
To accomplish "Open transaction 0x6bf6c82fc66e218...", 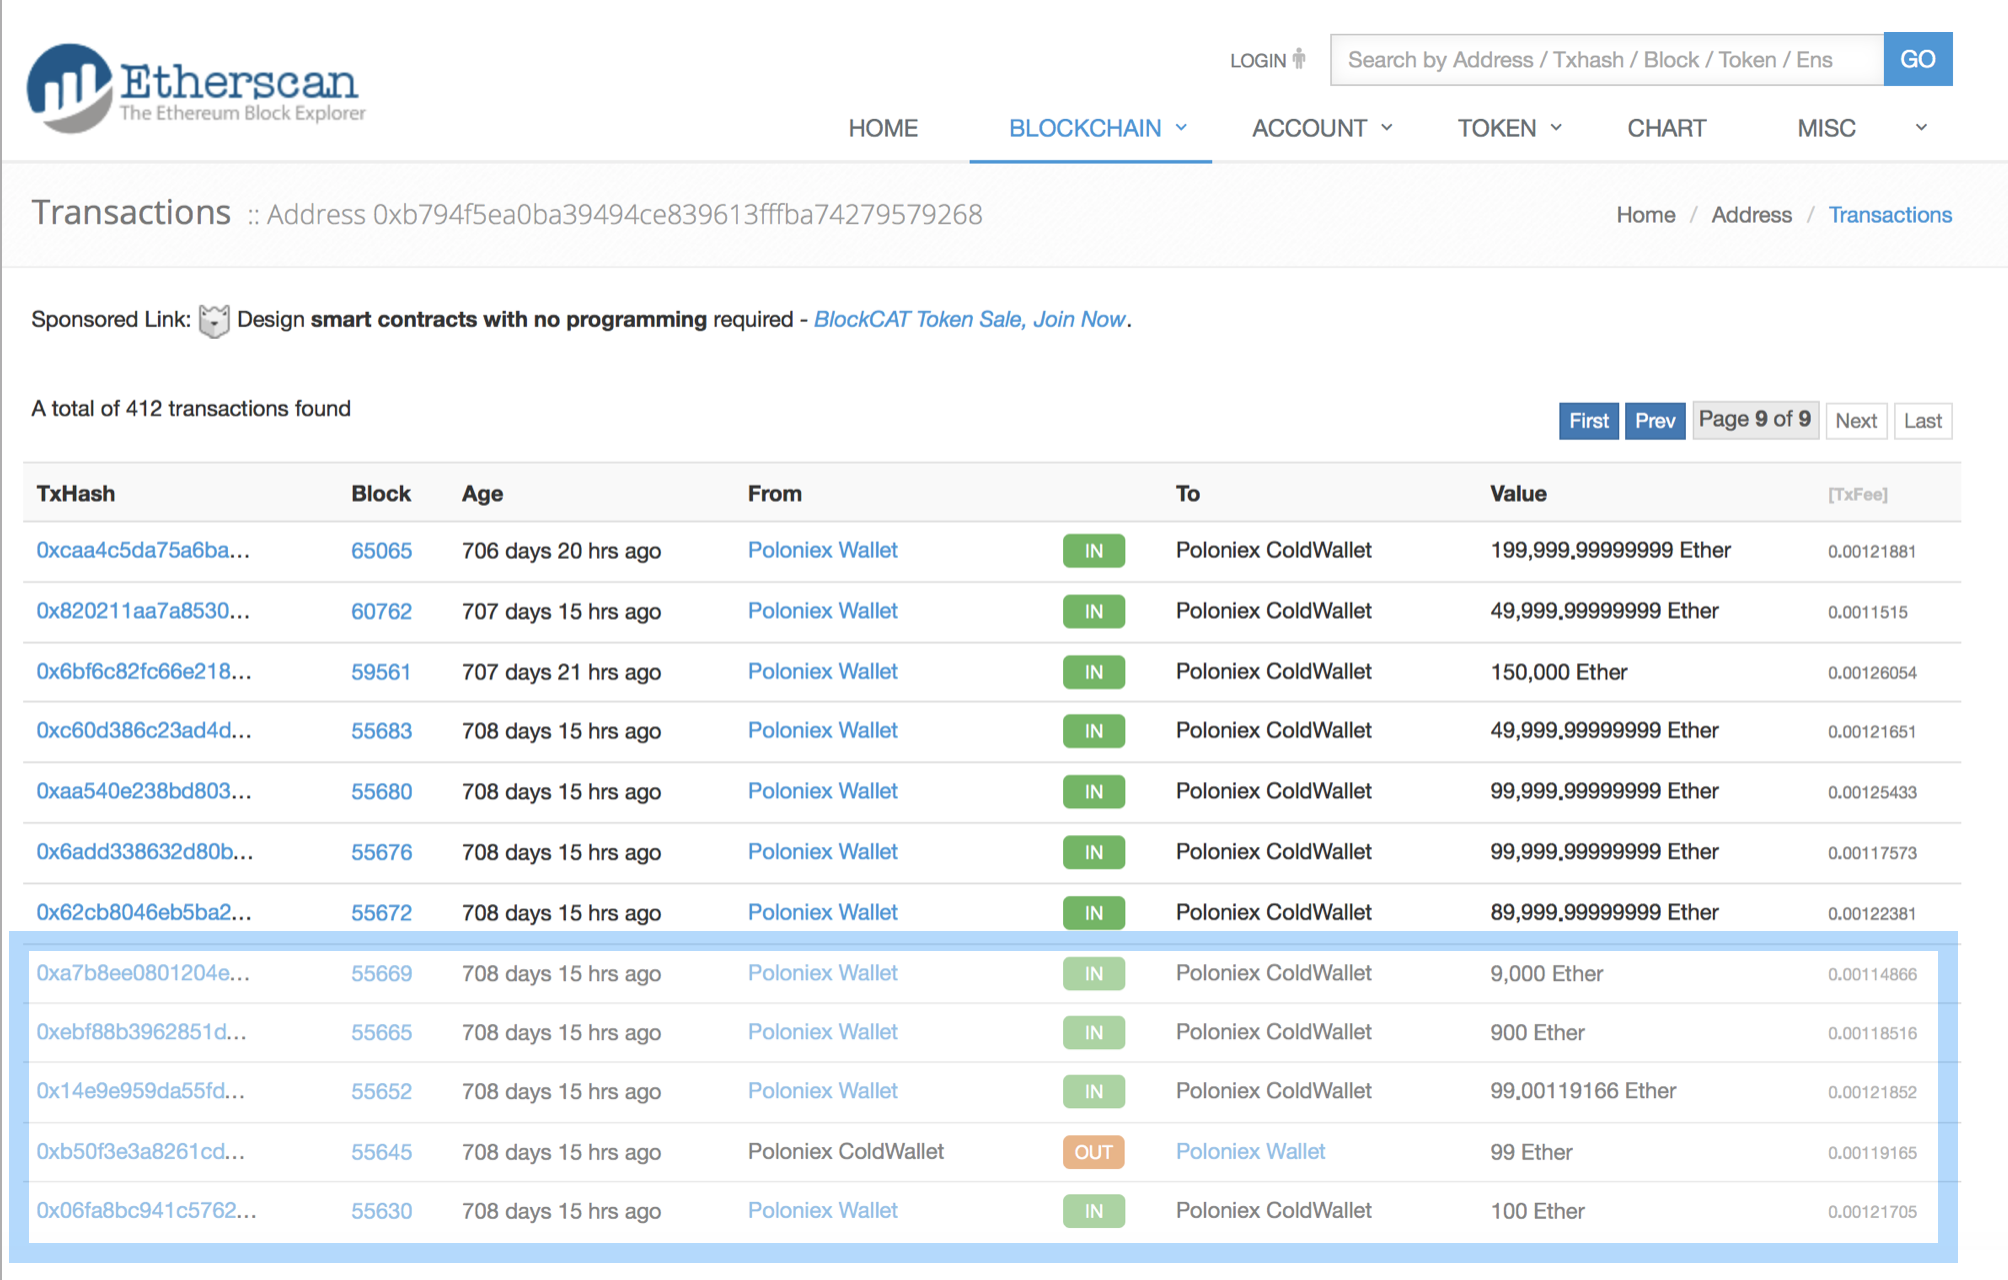I will (144, 671).
